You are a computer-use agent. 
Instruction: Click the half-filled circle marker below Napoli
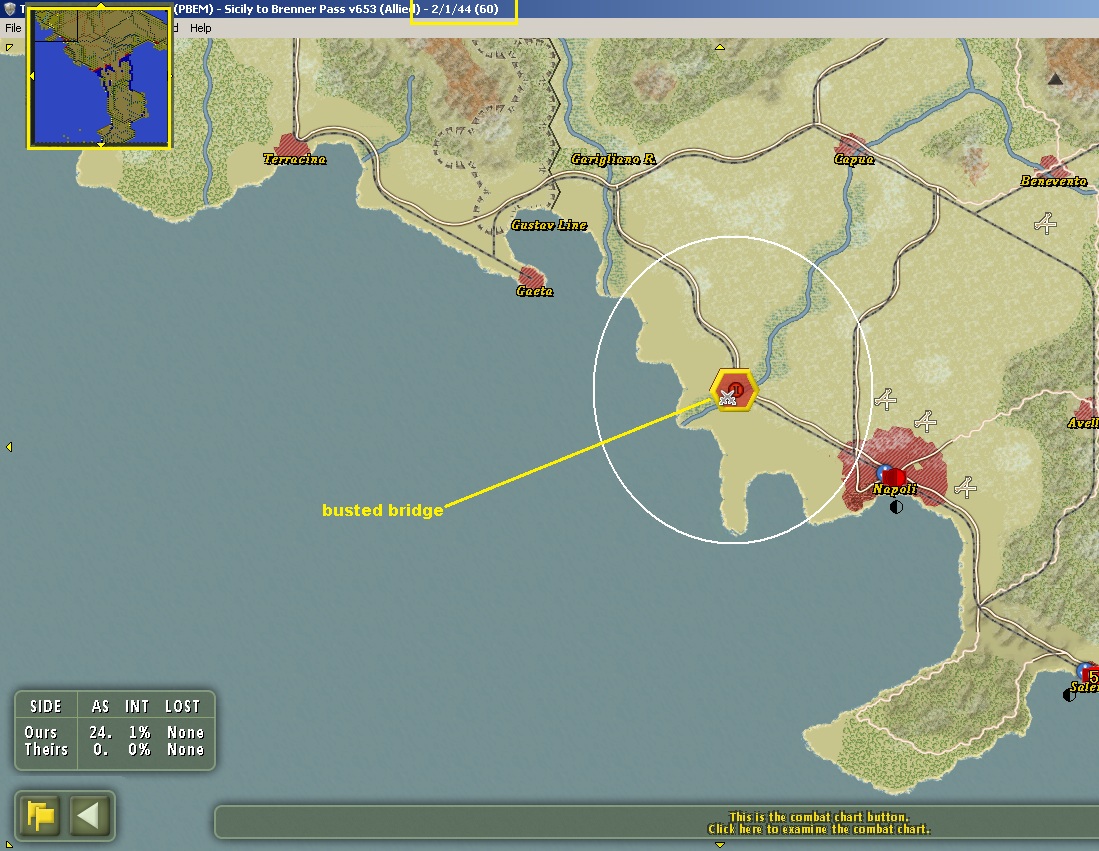click(x=896, y=507)
